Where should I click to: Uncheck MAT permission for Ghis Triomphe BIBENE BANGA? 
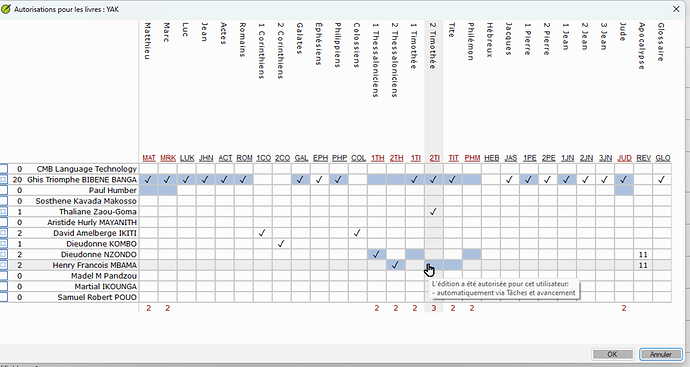(x=149, y=180)
